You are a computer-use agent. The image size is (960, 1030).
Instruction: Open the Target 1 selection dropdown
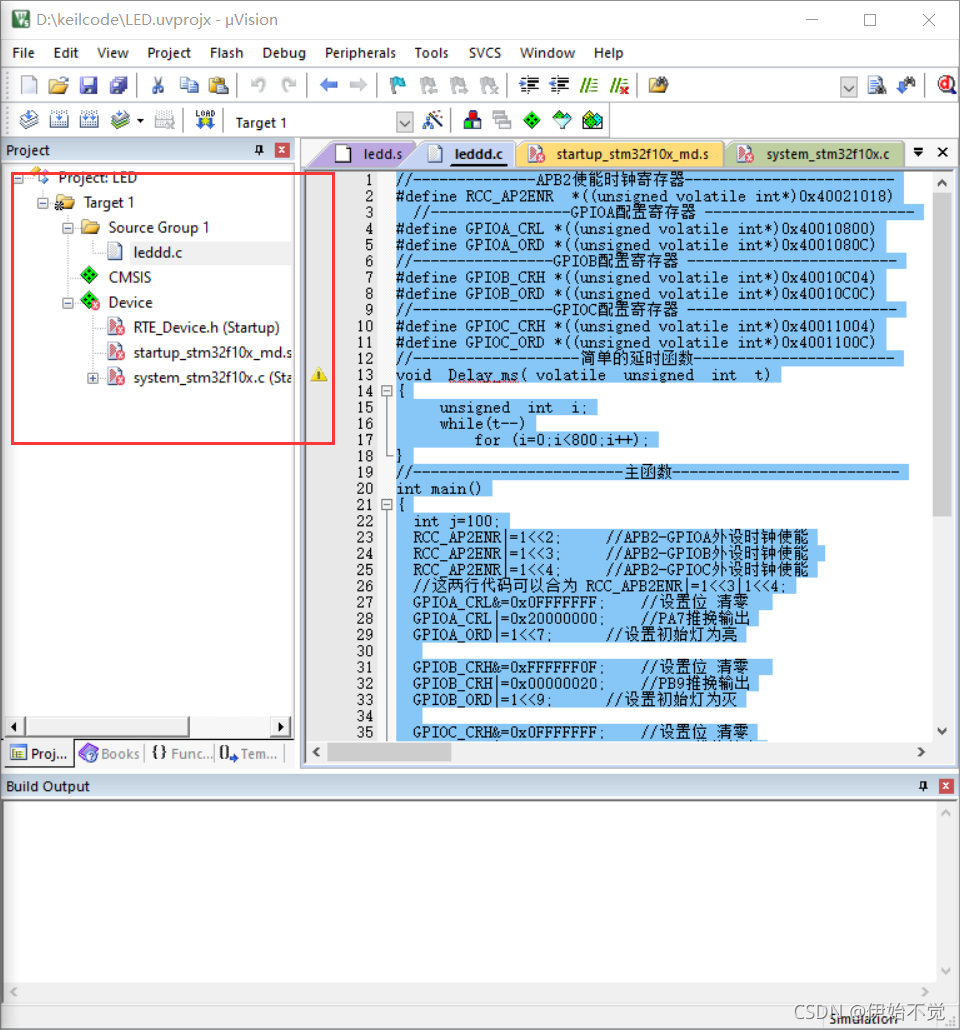[x=405, y=122]
